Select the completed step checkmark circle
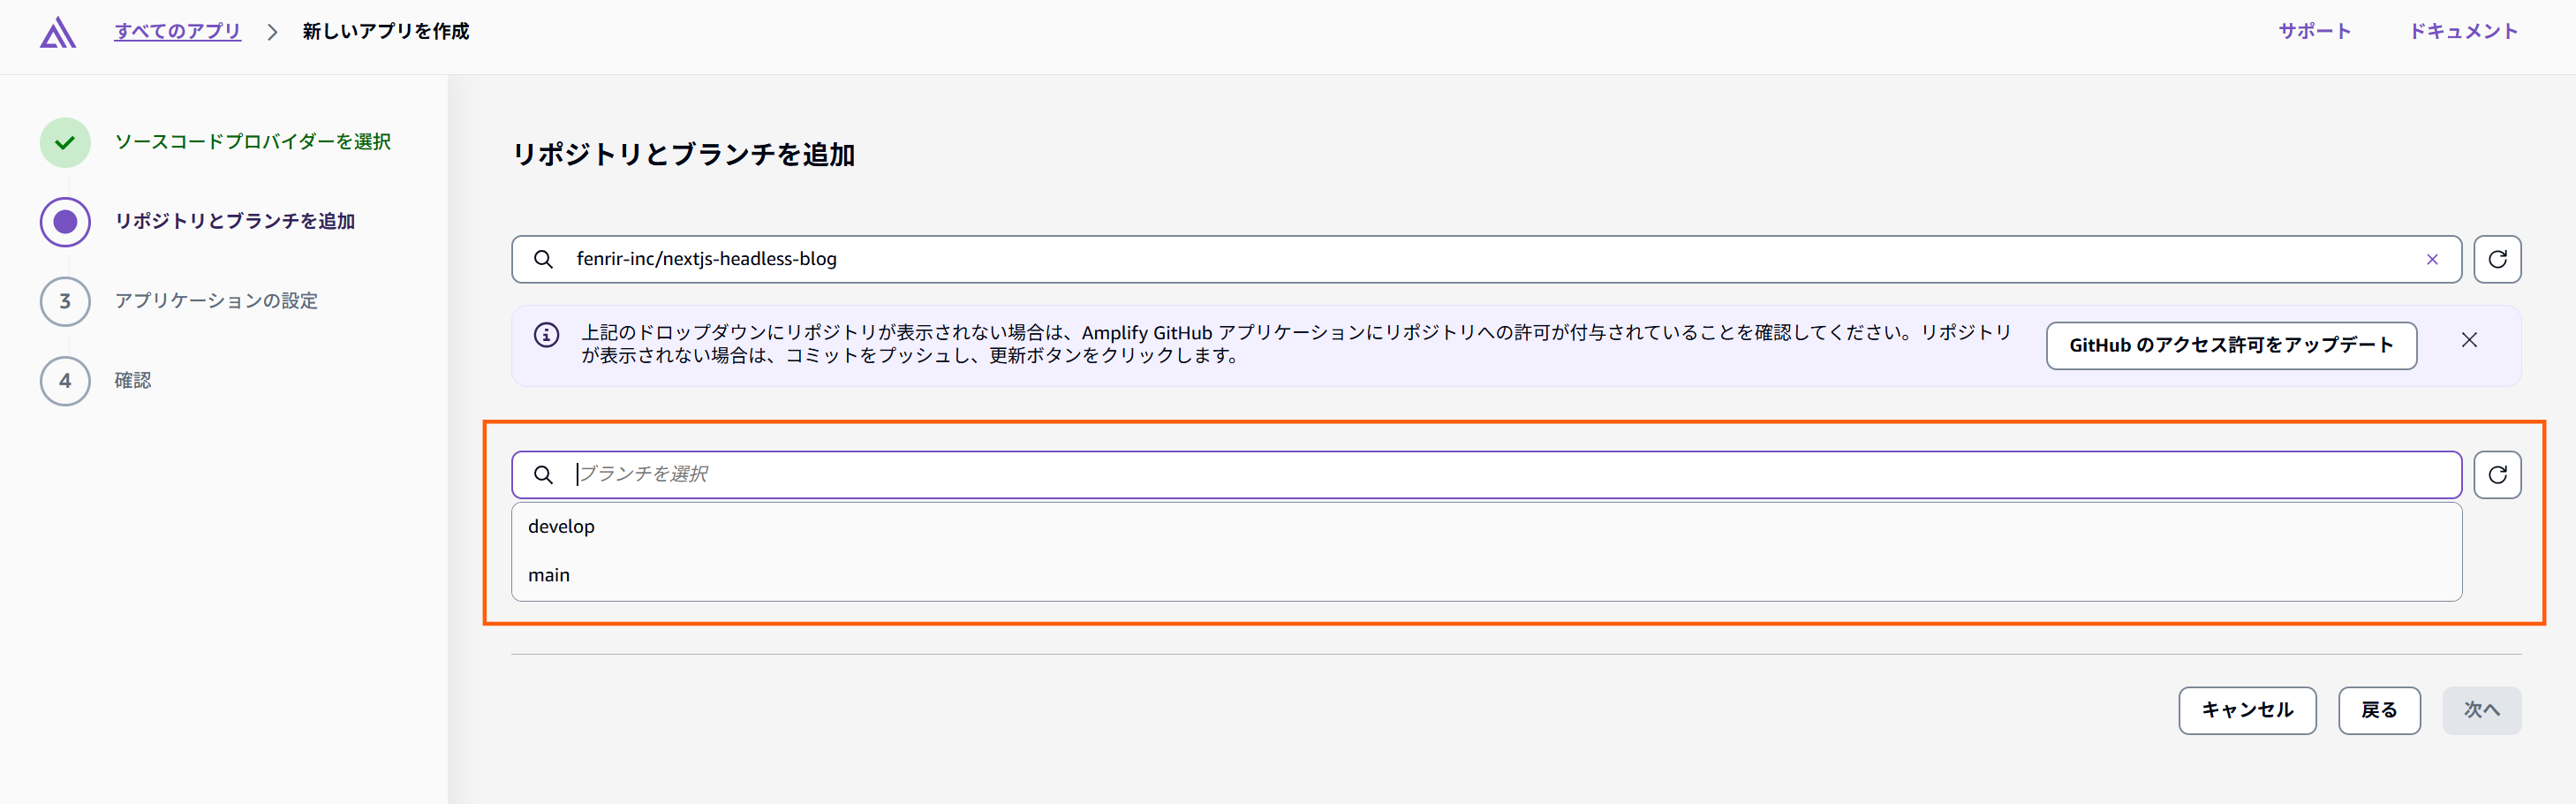The image size is (2576, 804). tap(65, 142)
